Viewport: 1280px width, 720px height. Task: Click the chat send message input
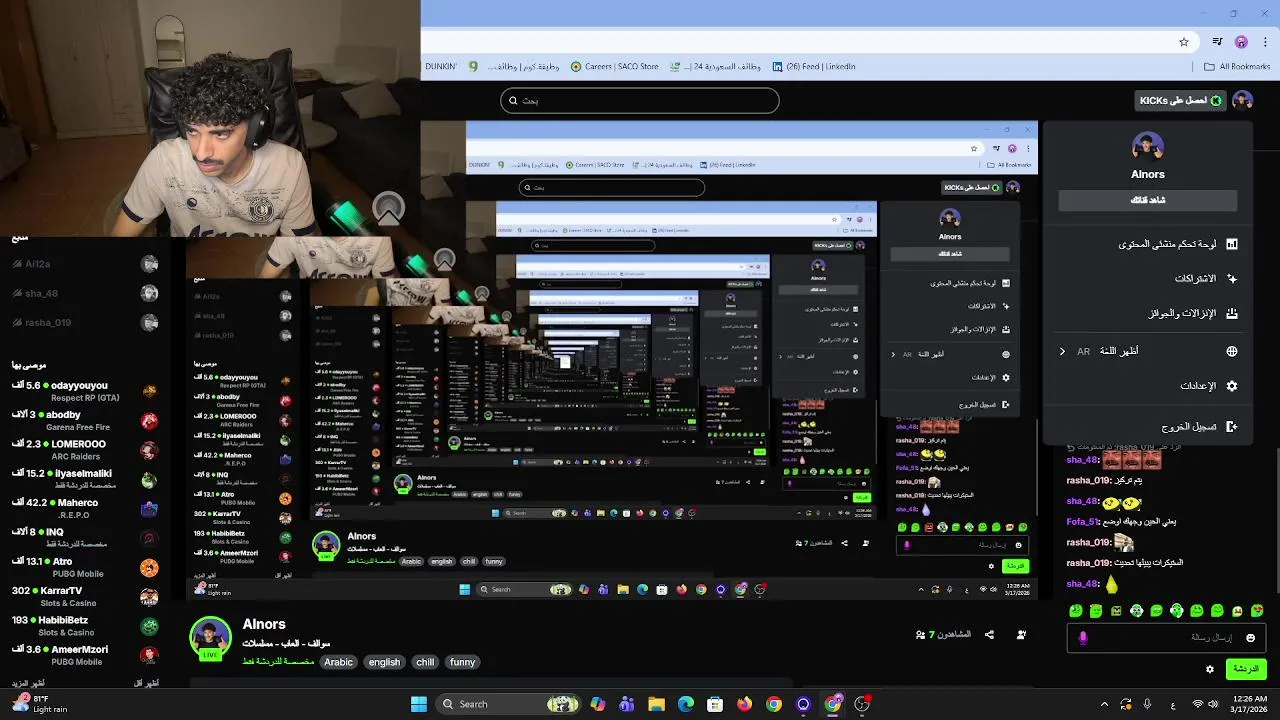pos(1165,638)
